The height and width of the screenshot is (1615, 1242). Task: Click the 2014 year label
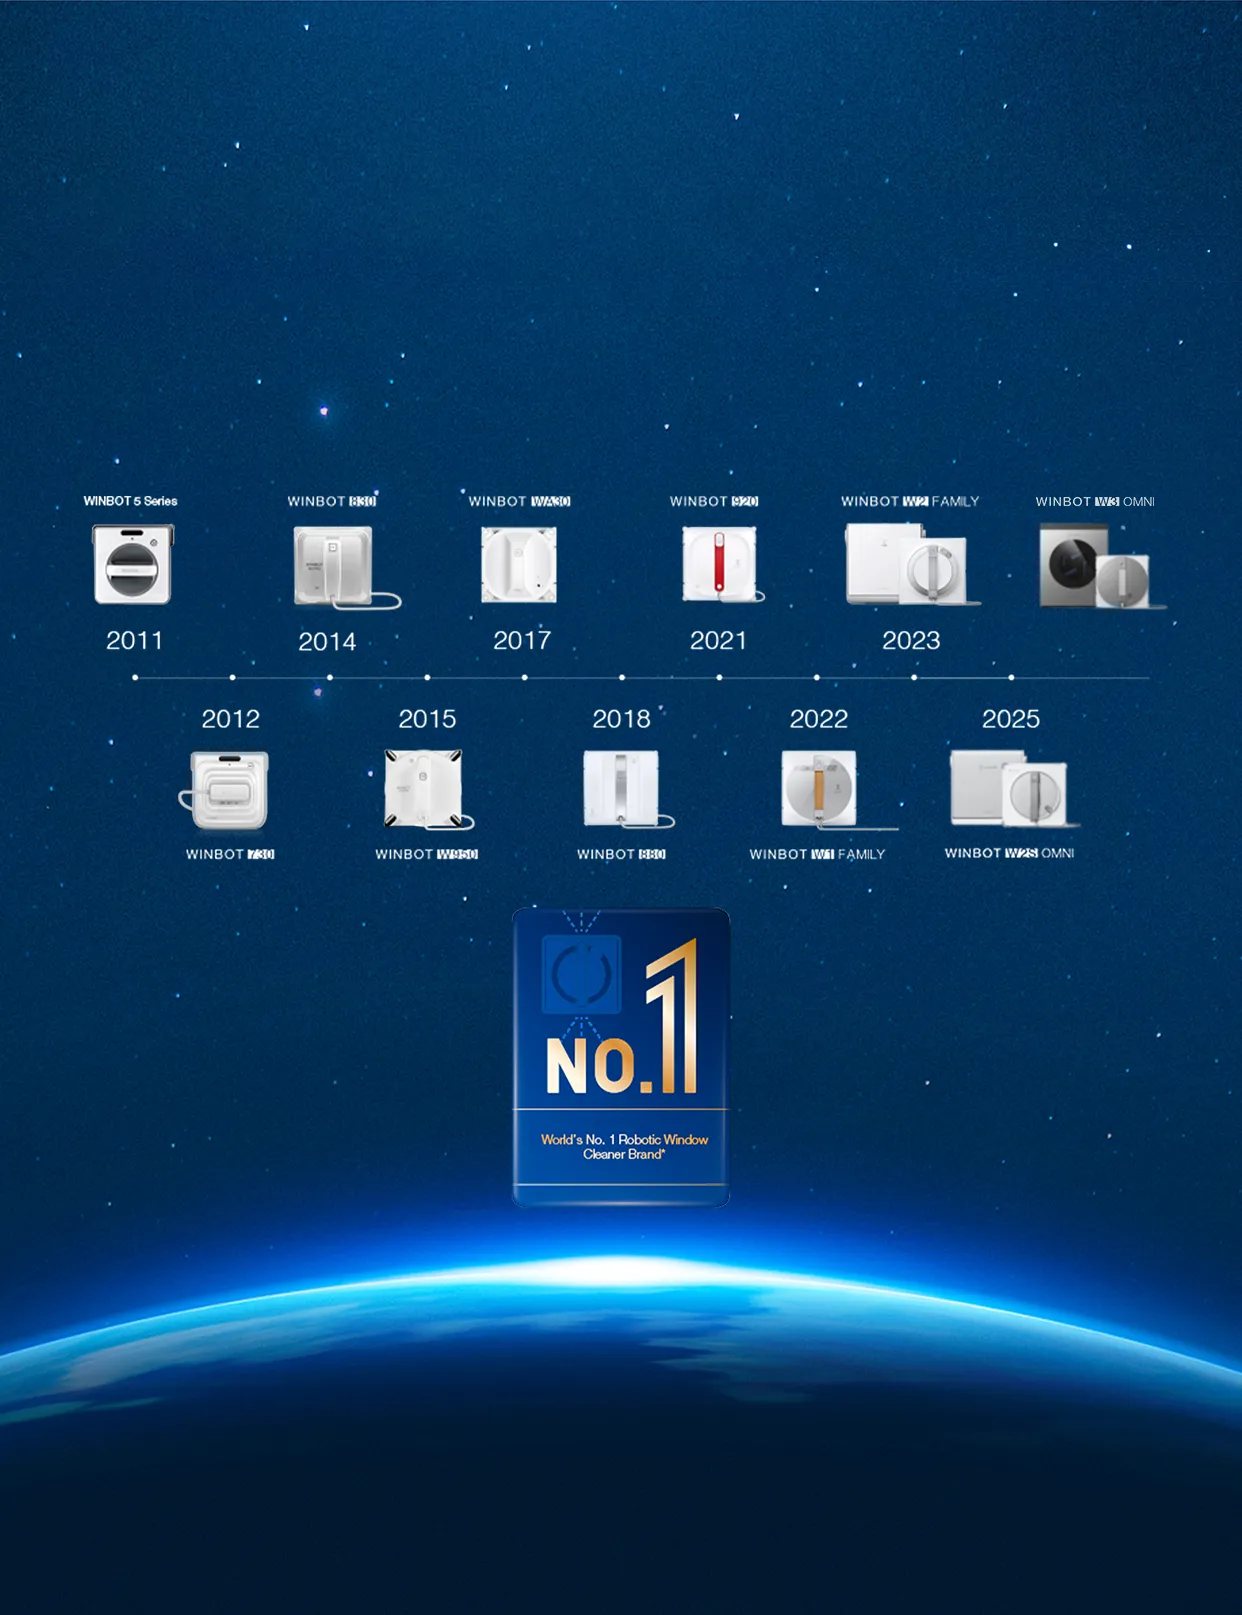[327, 642]
